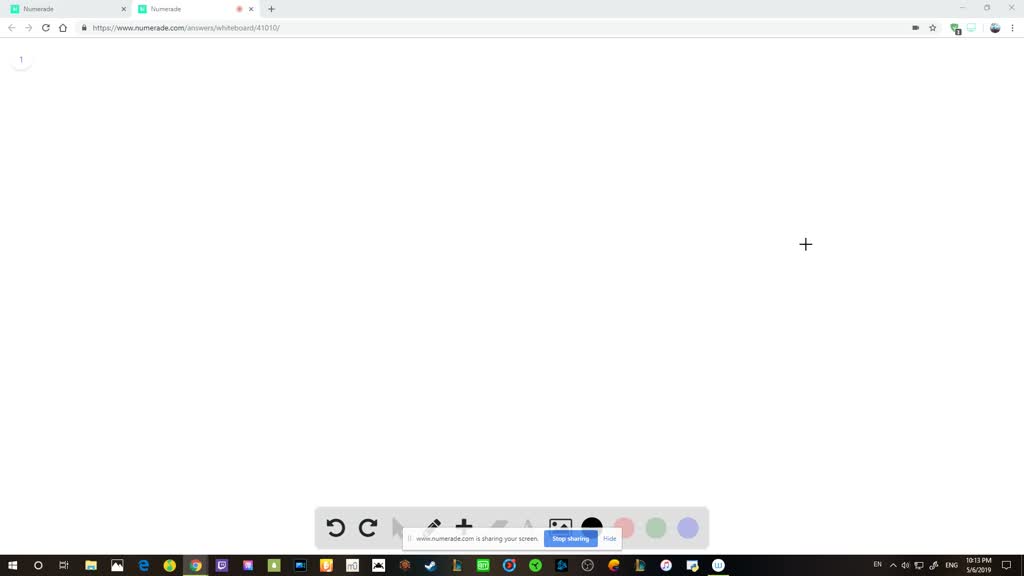Open volume control in system tray
1024x576 pixels.
click(905, 566)
